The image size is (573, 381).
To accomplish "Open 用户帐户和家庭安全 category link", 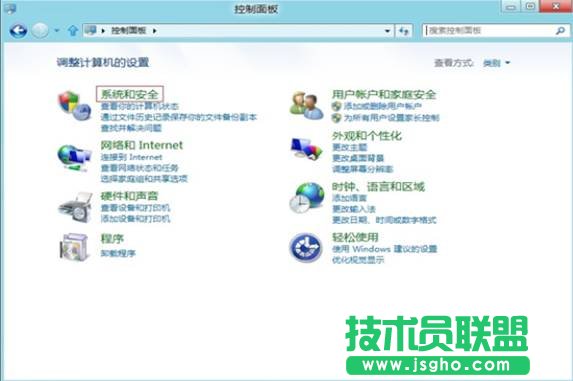I will coord(384,95).
